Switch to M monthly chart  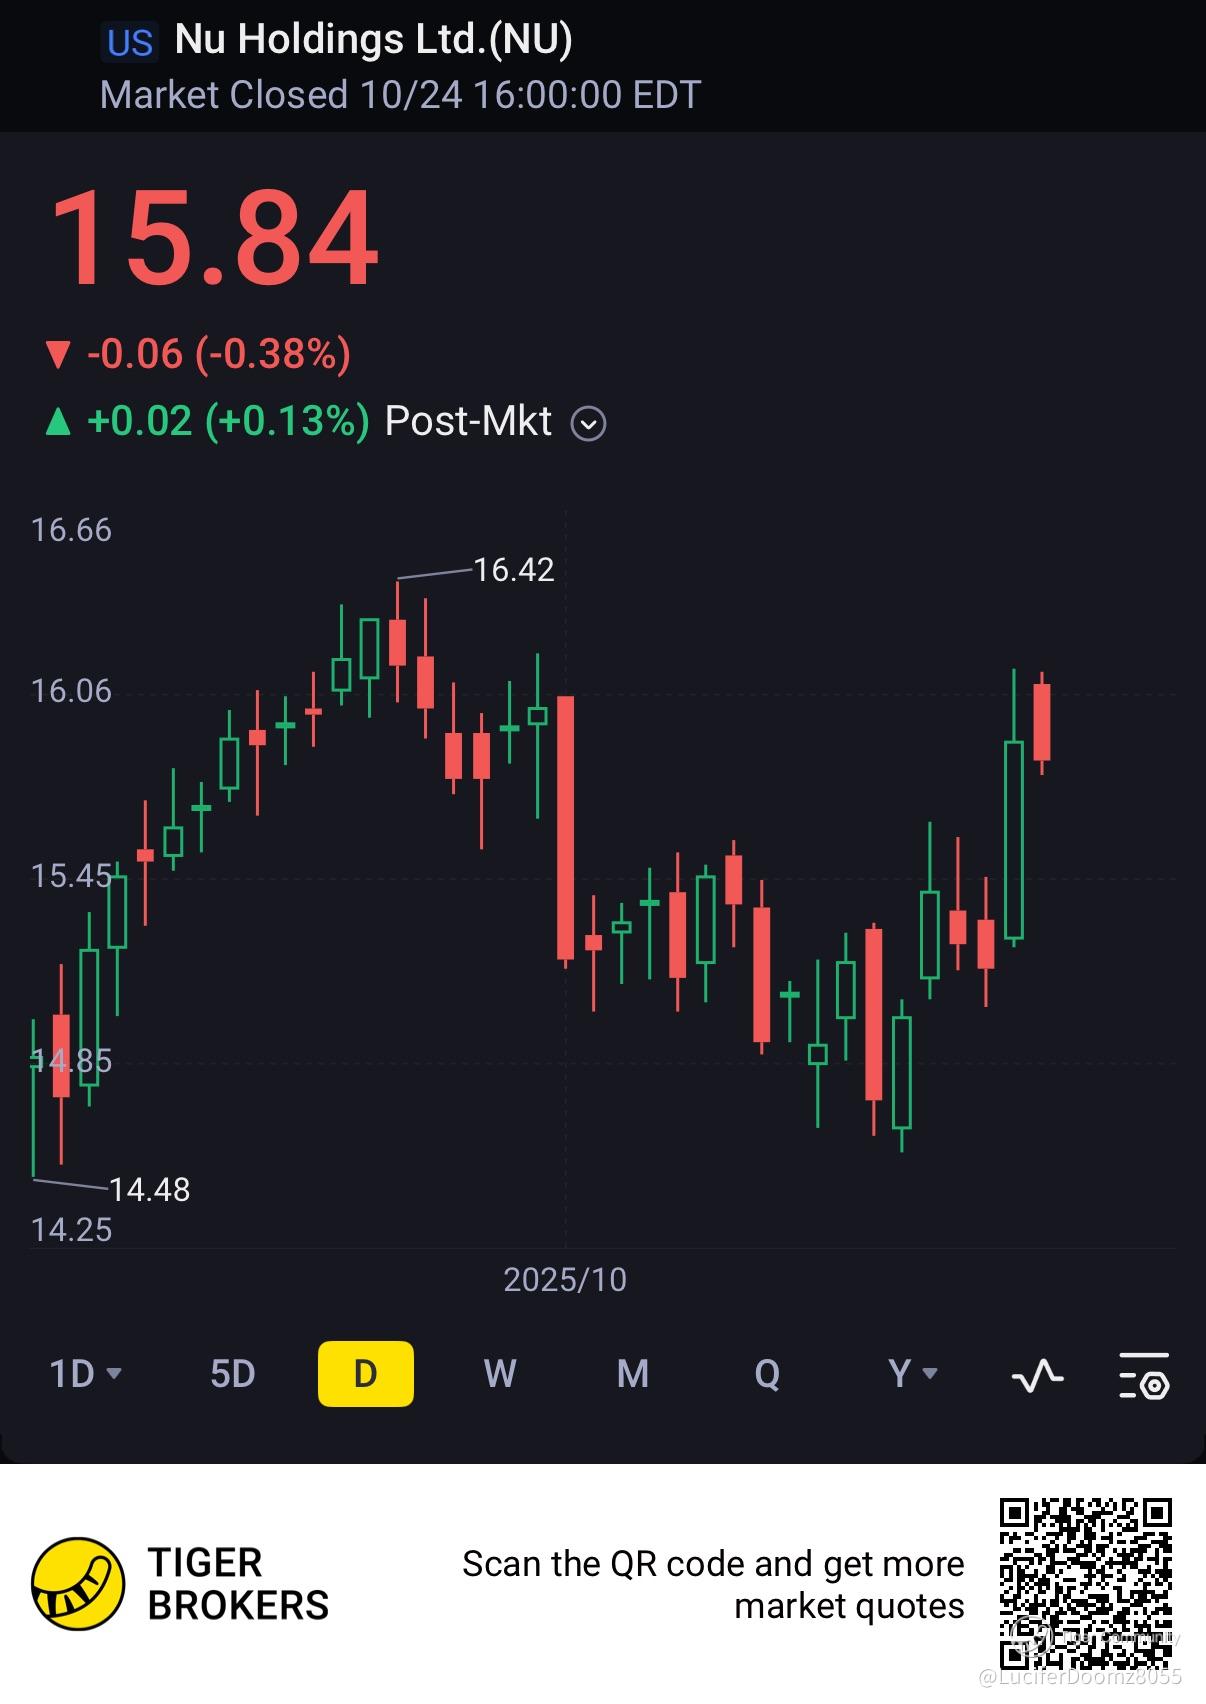[x=632, y=1374]
